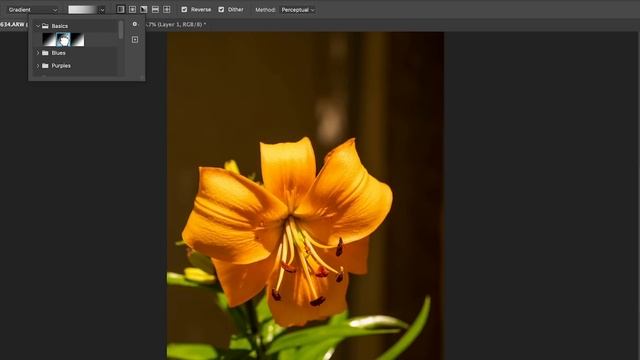Click the orange lily image on canvas
640x360 pixels.
point(305,196)
